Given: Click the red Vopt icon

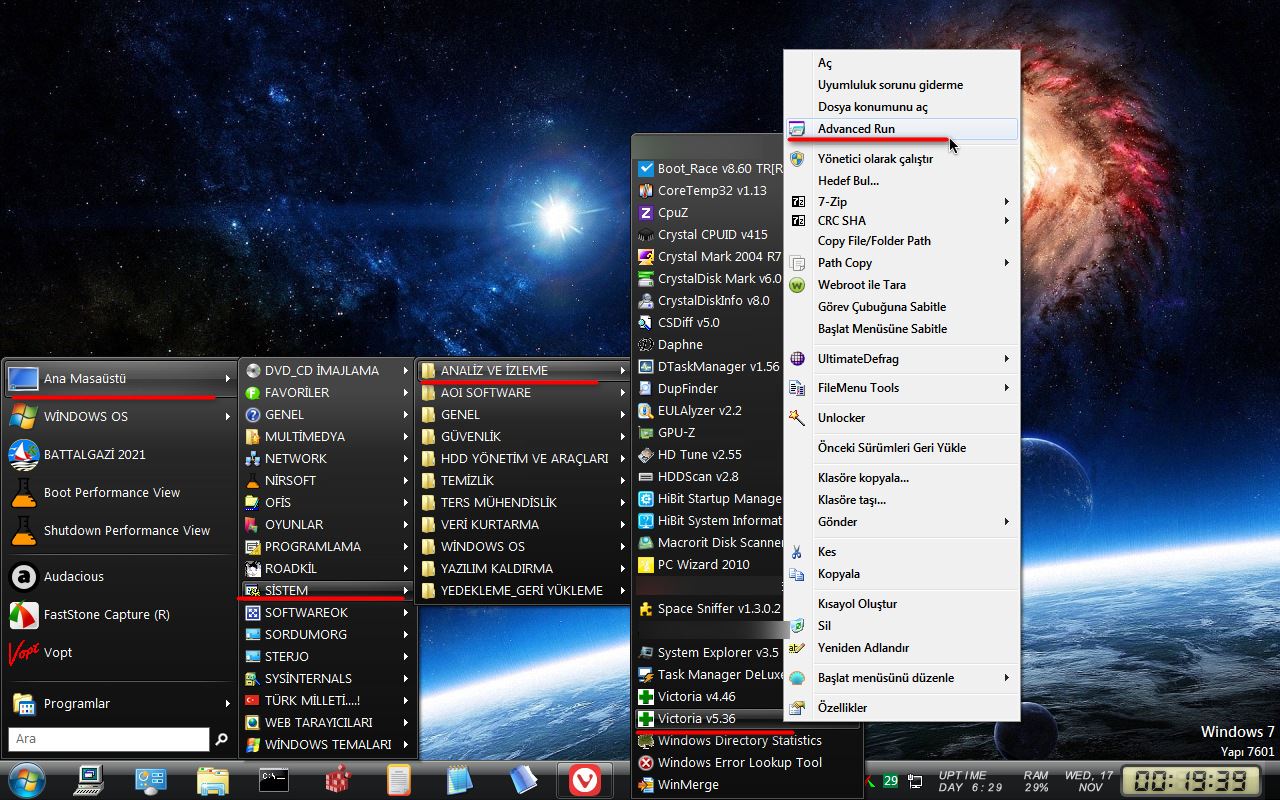Looking at the screenshot, I should click(24, 653).
